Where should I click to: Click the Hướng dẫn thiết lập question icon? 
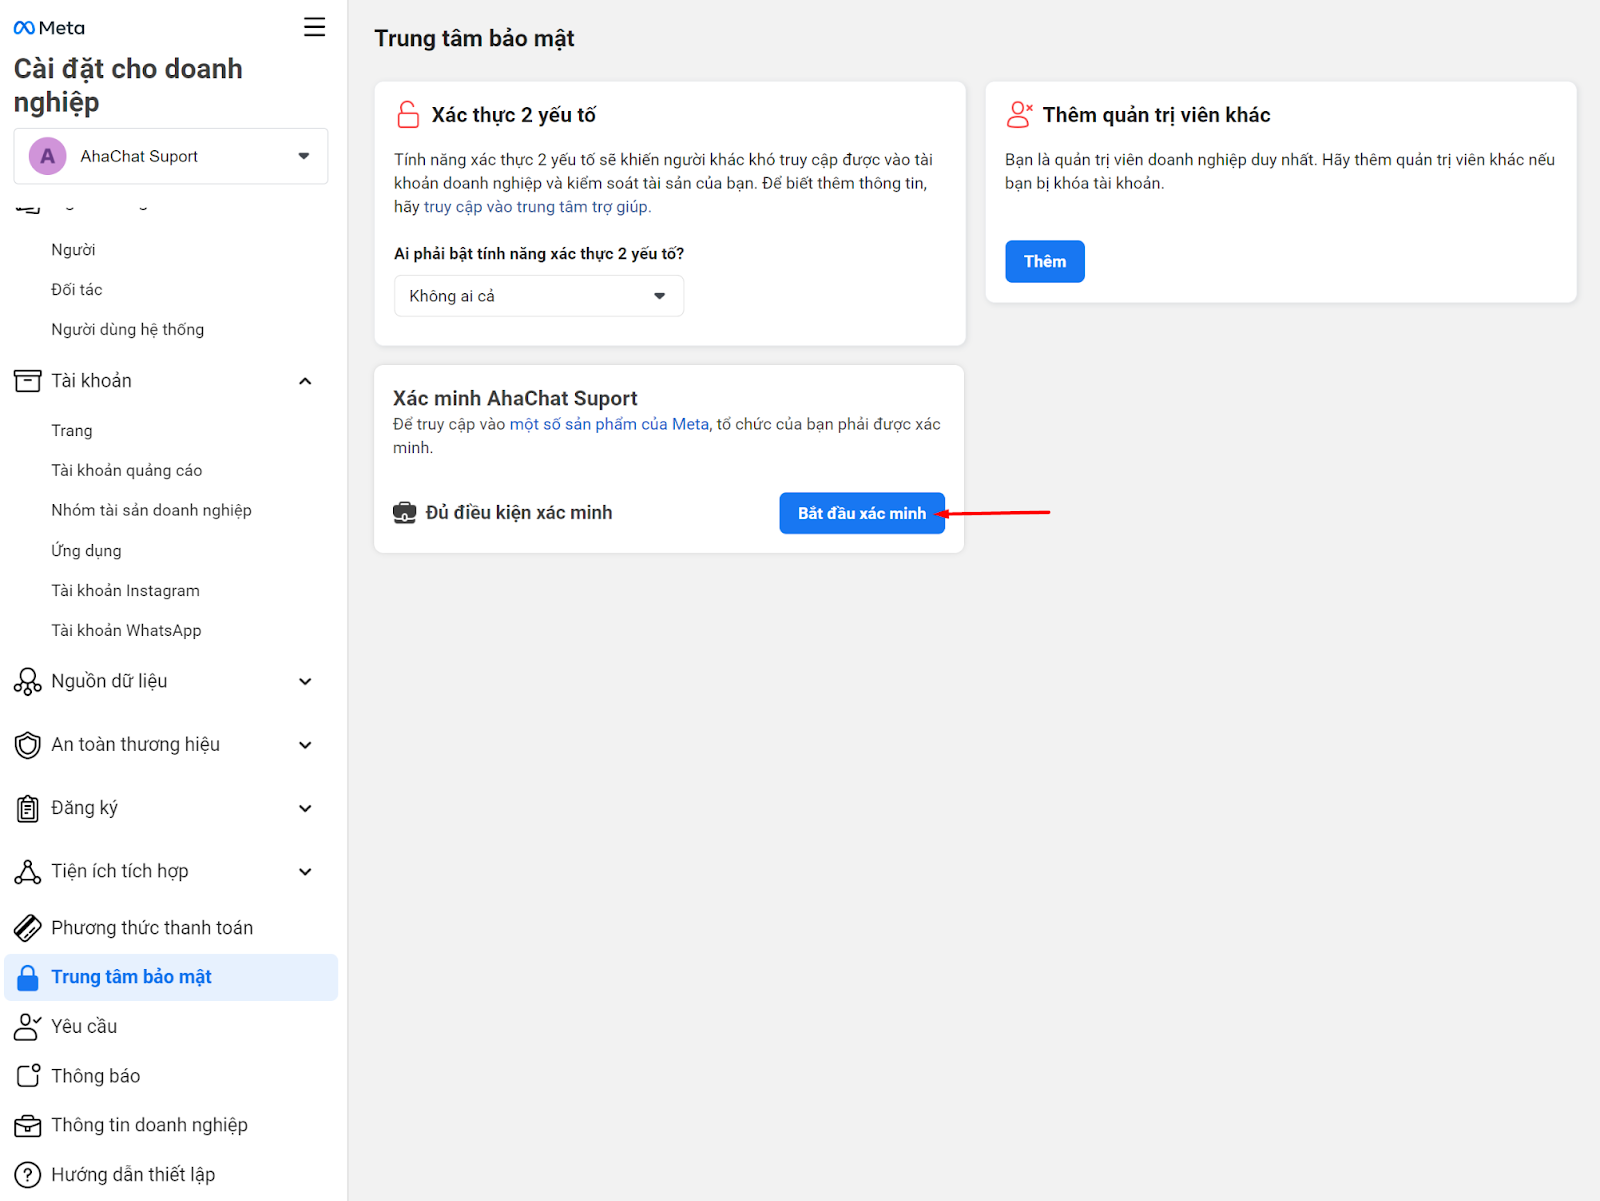pyautogui.click(x=28, y=1175)
